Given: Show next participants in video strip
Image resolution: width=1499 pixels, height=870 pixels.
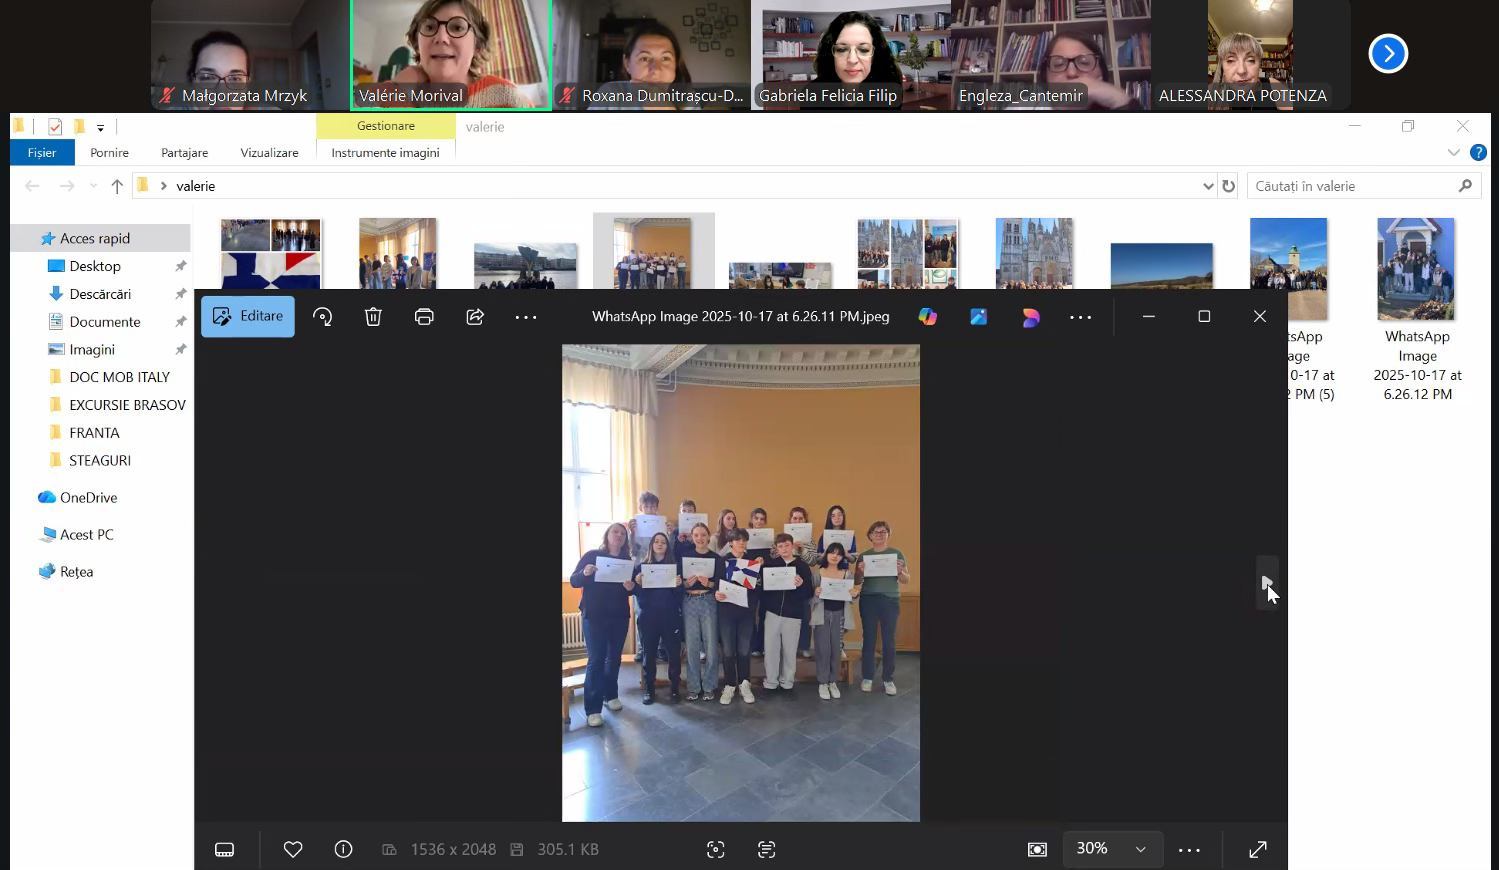Looking at the screenshot, I should point(1388,54).
